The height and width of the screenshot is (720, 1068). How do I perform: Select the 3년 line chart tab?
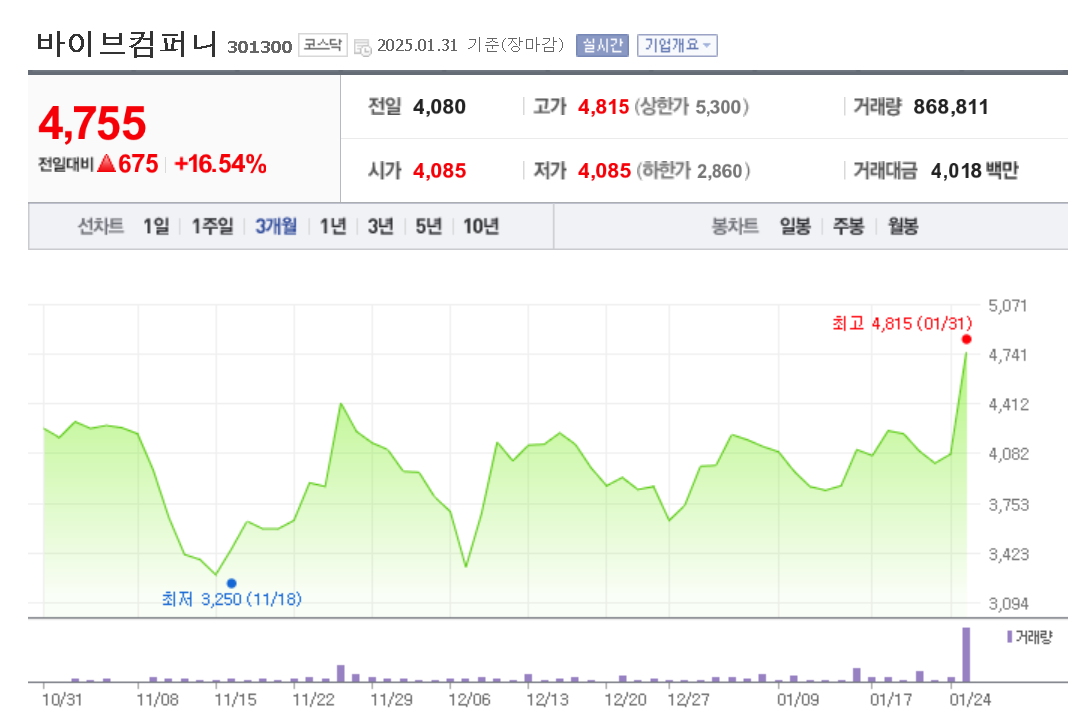pyautogui.click(x=381, y=226)
